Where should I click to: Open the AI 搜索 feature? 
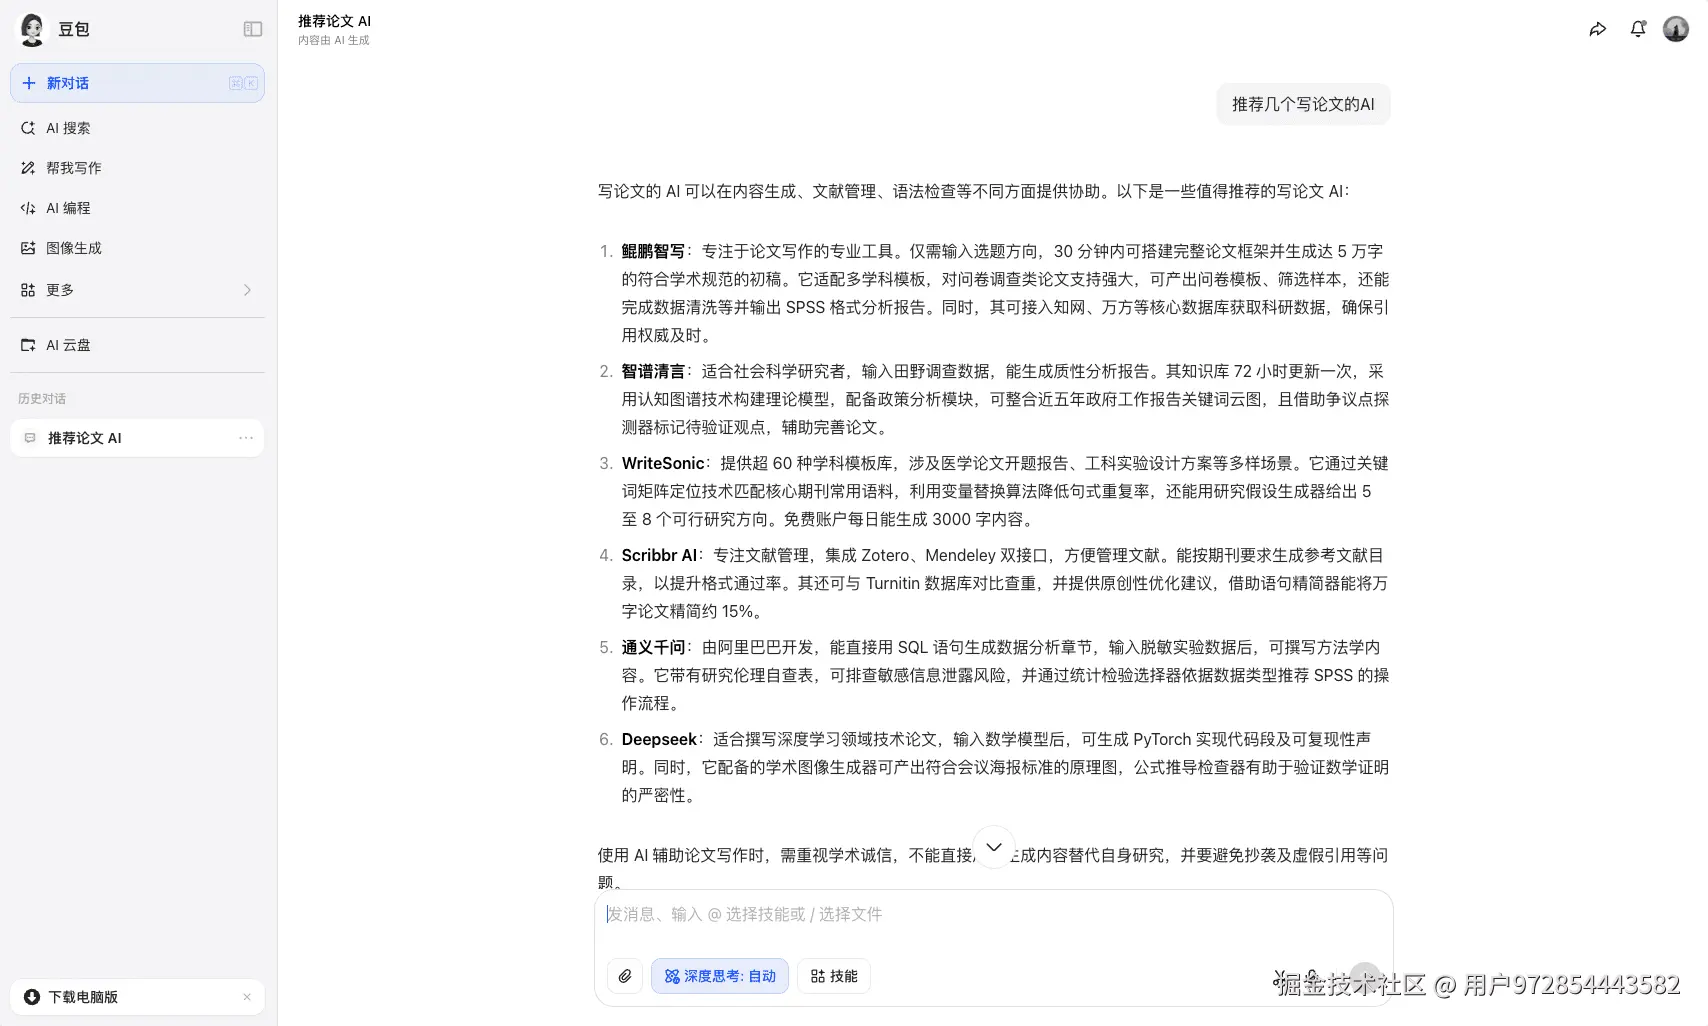click(67, 127)
